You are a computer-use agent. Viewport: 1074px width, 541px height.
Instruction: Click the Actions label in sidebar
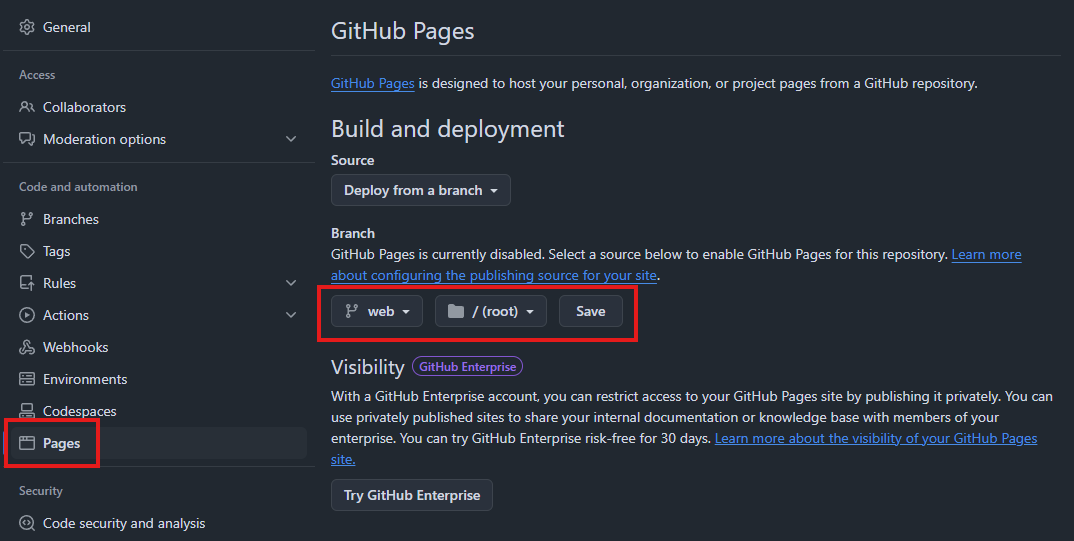[x=66, y=315]
